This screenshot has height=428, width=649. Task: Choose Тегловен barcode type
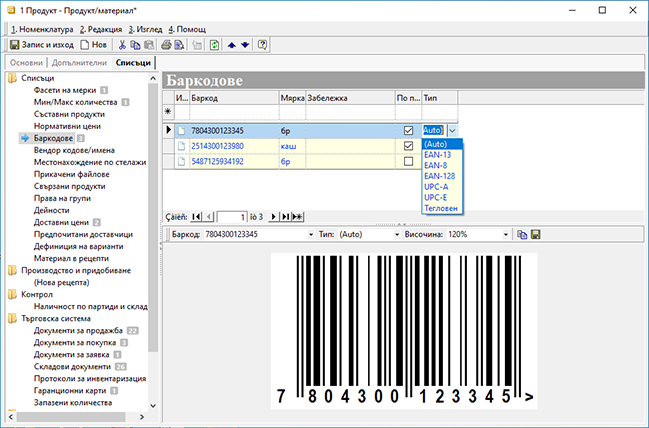(442, 209)
